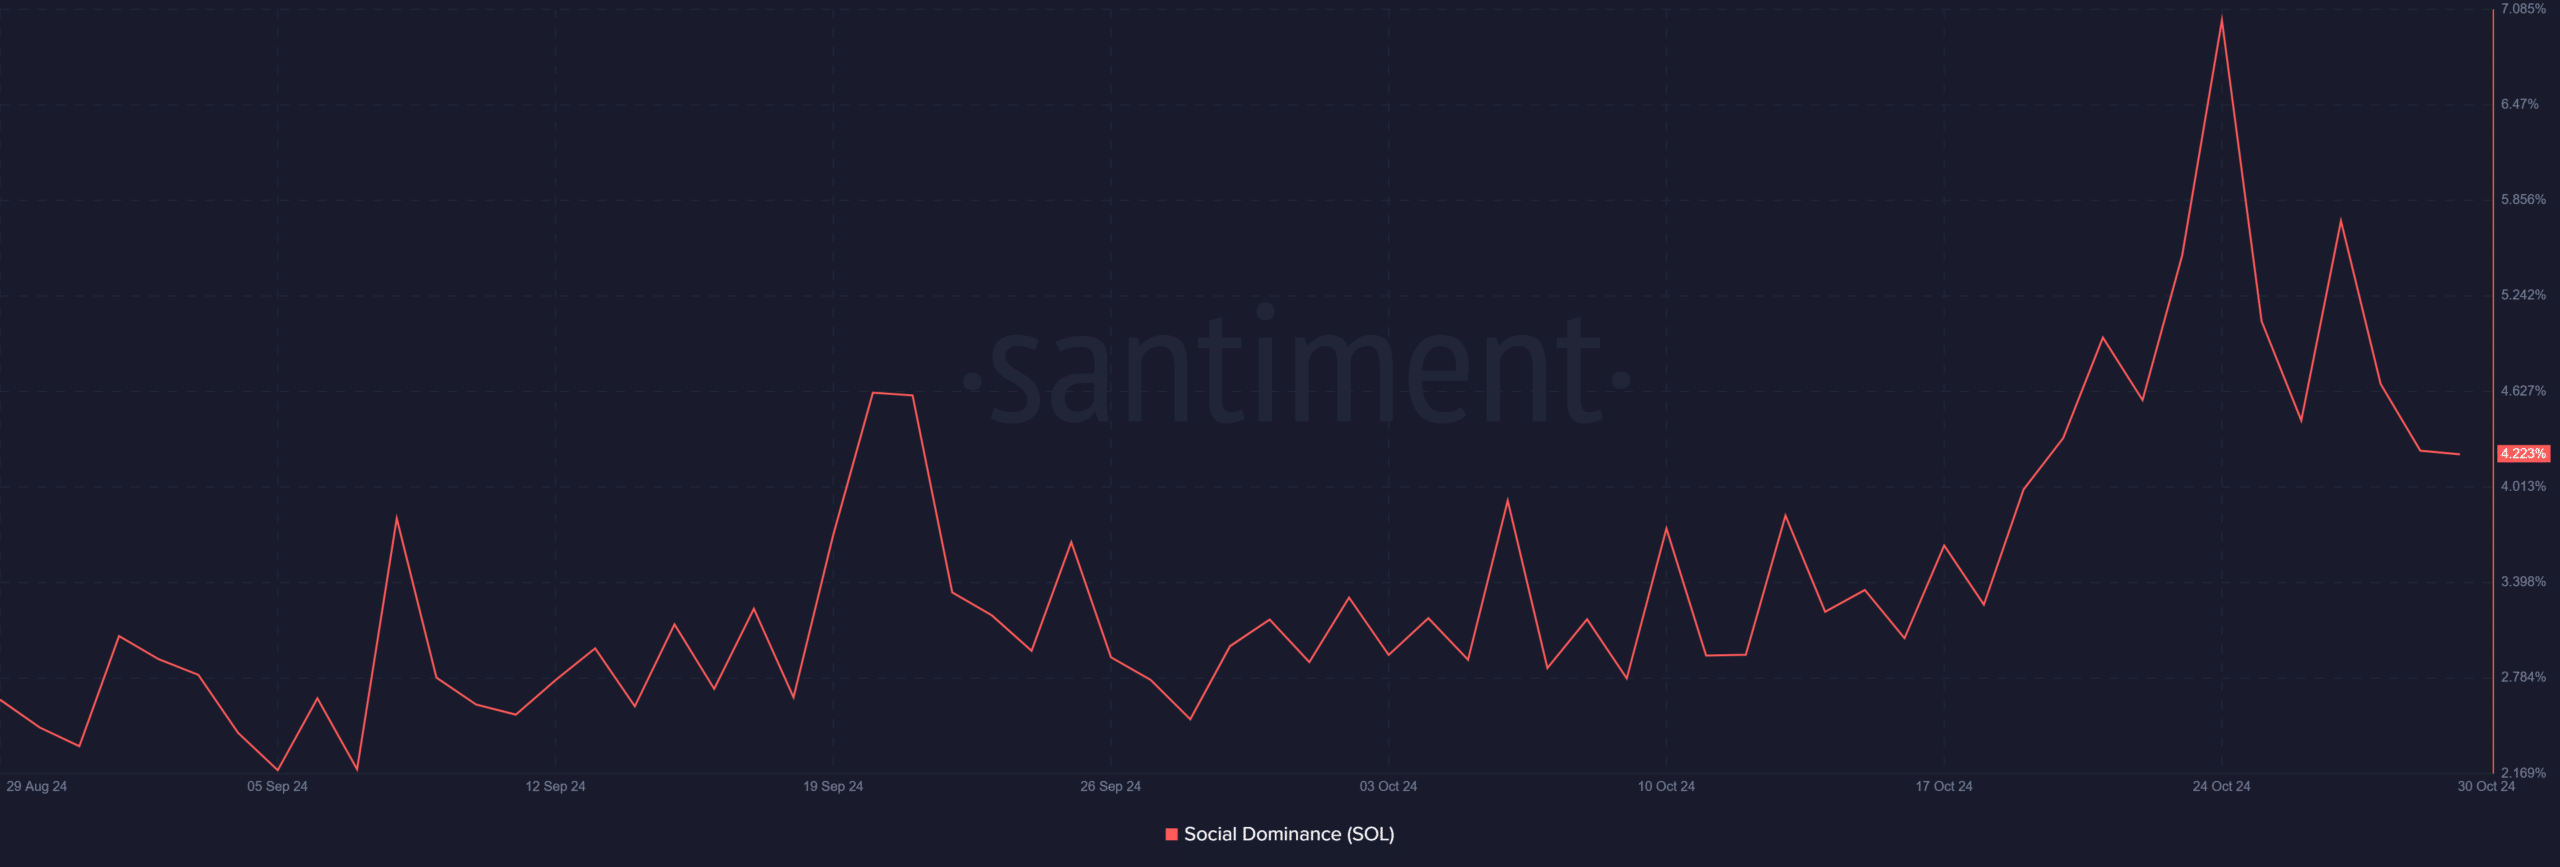Viewport: 2560px width, 867px height.
Task: Click the 7.085% y-axis label
Action: (x=2523, y=9)
